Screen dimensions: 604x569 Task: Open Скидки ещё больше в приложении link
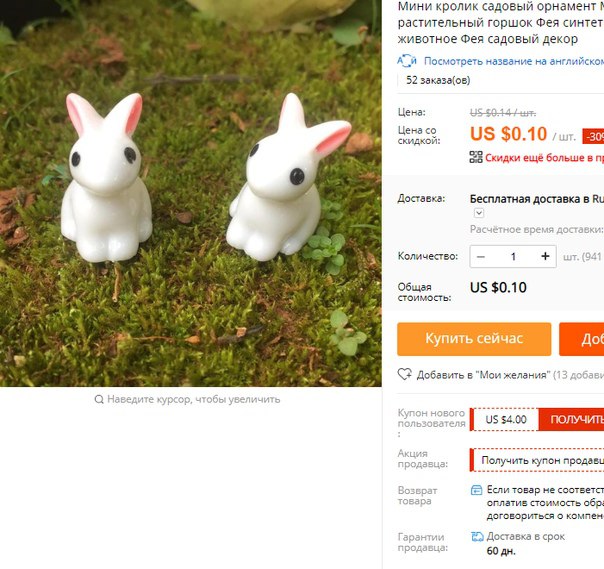pyautogui.click(x=544, y=158)
